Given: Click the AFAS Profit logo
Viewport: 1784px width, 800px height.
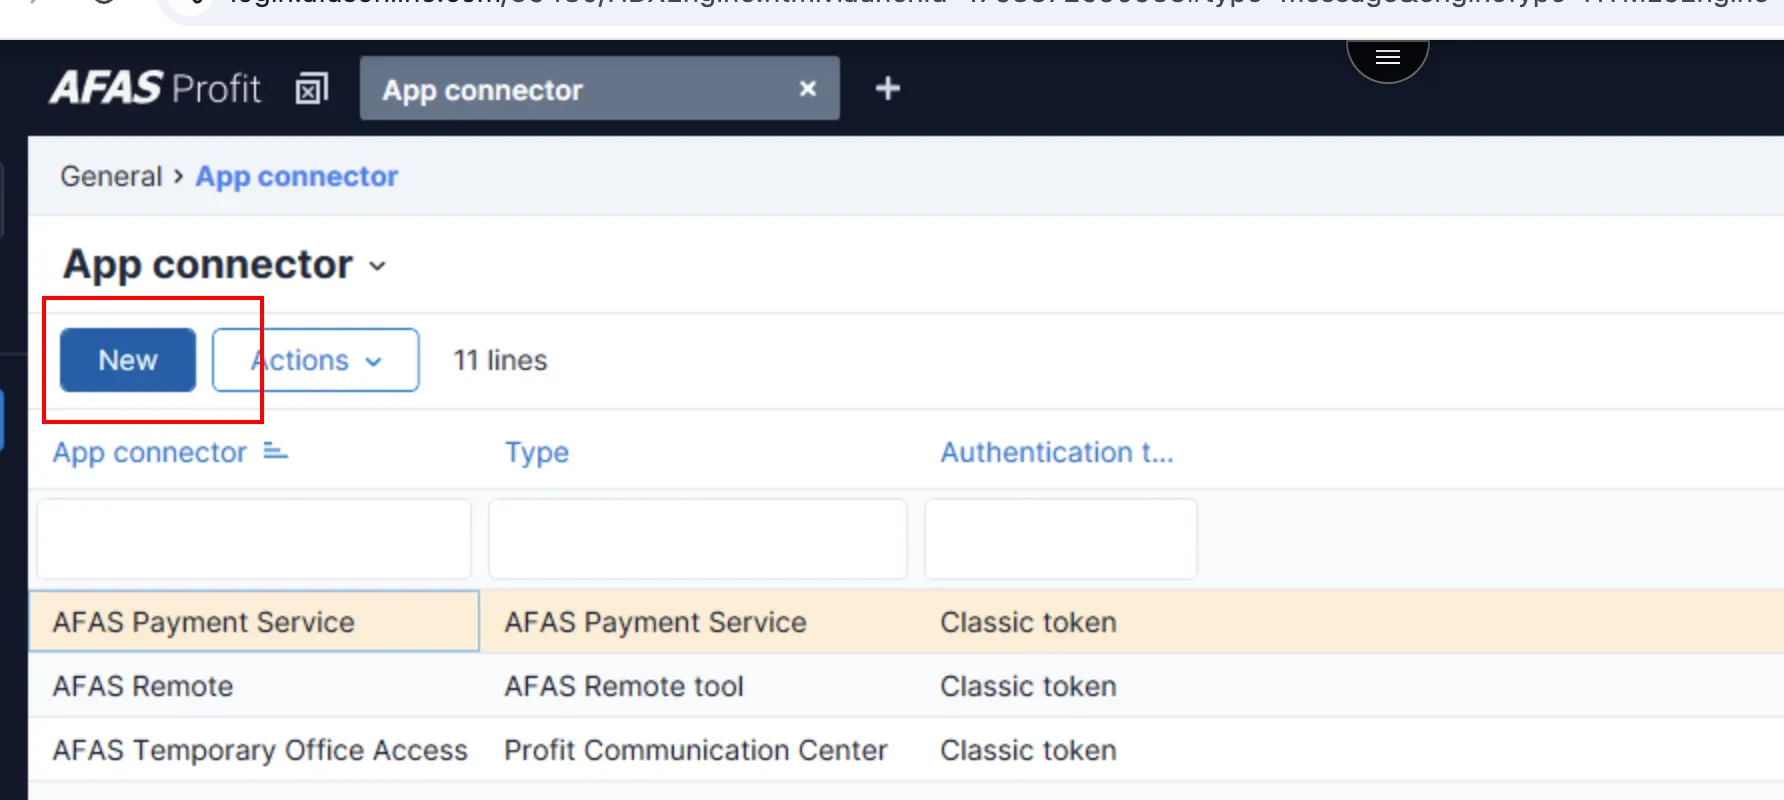Looking at the screenshot, I should (x=155, y=89).
